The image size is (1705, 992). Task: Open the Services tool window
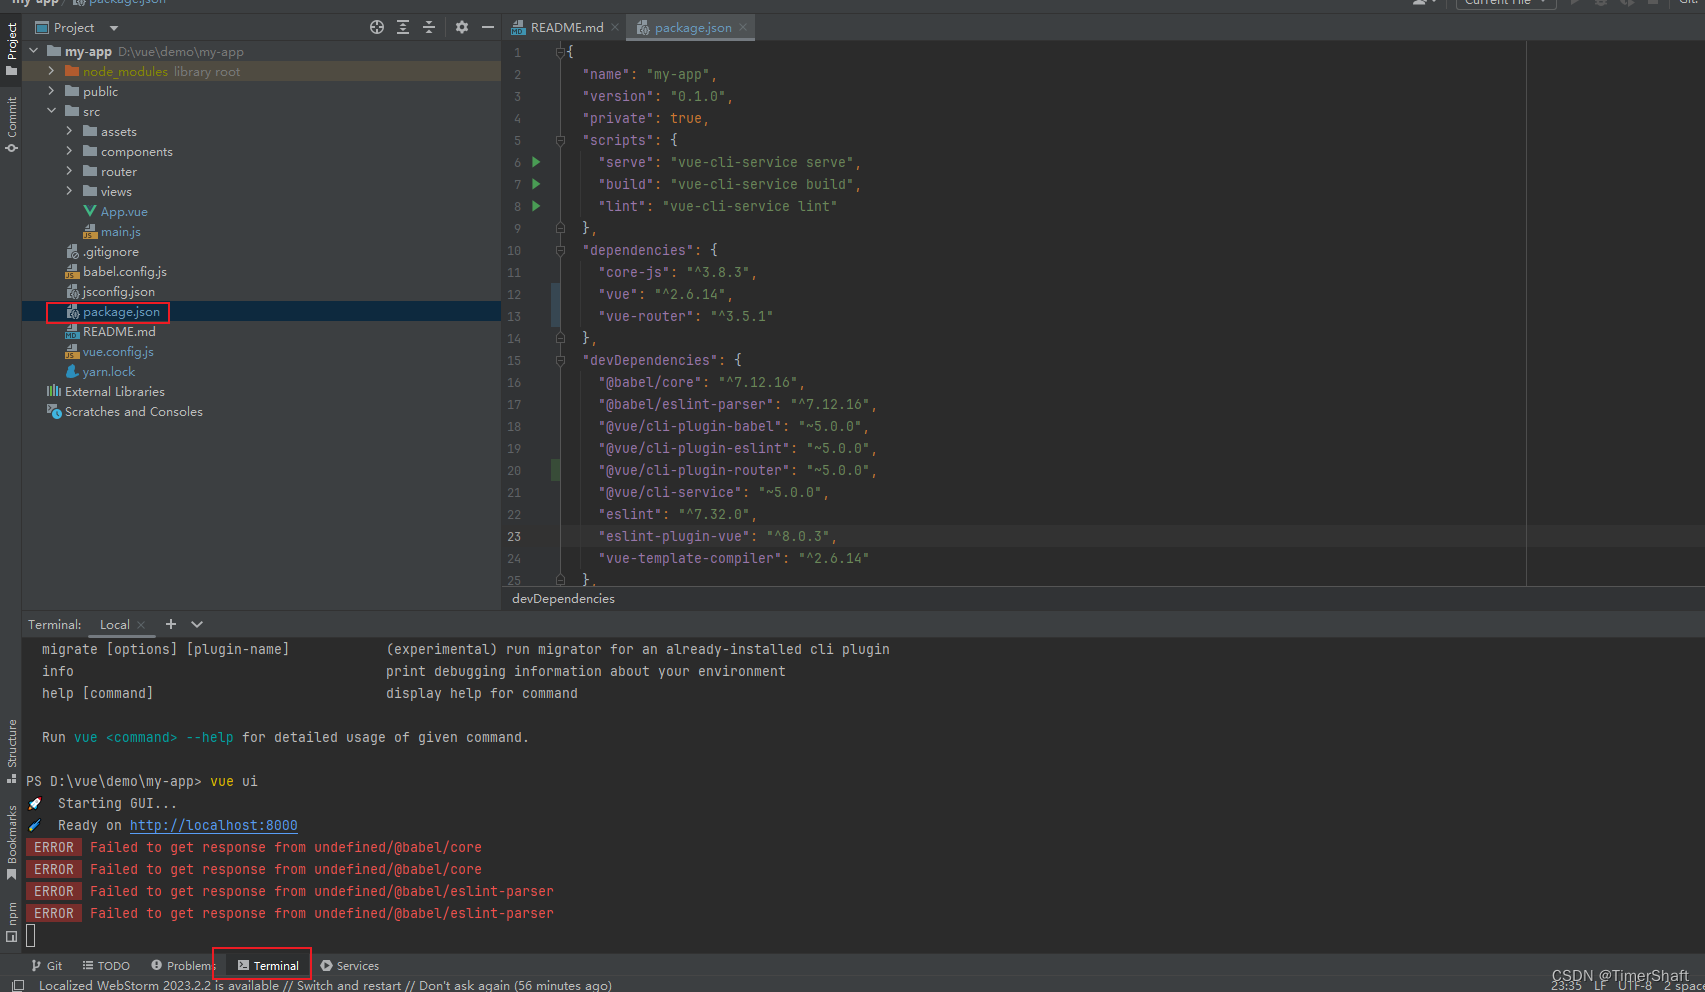click(350, 966)
